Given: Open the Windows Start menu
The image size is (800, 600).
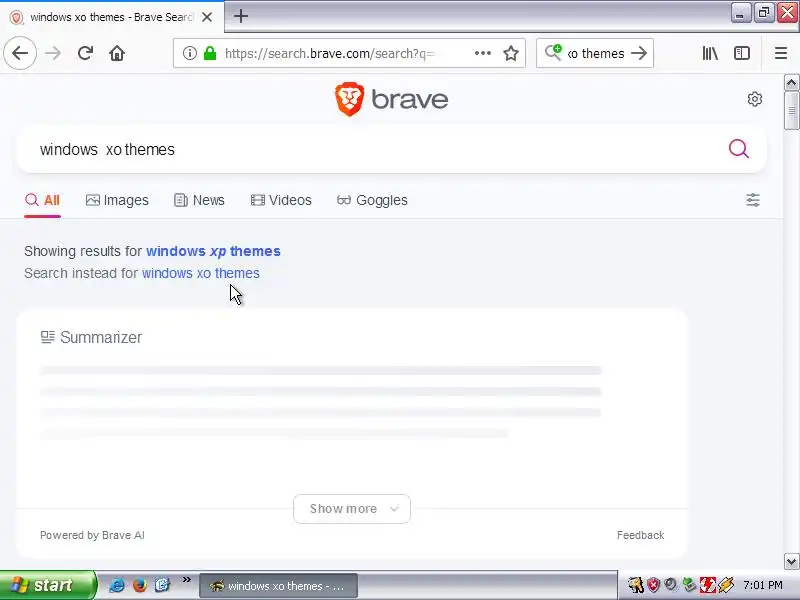Looking at the screenshot, I should coord(47,585).
